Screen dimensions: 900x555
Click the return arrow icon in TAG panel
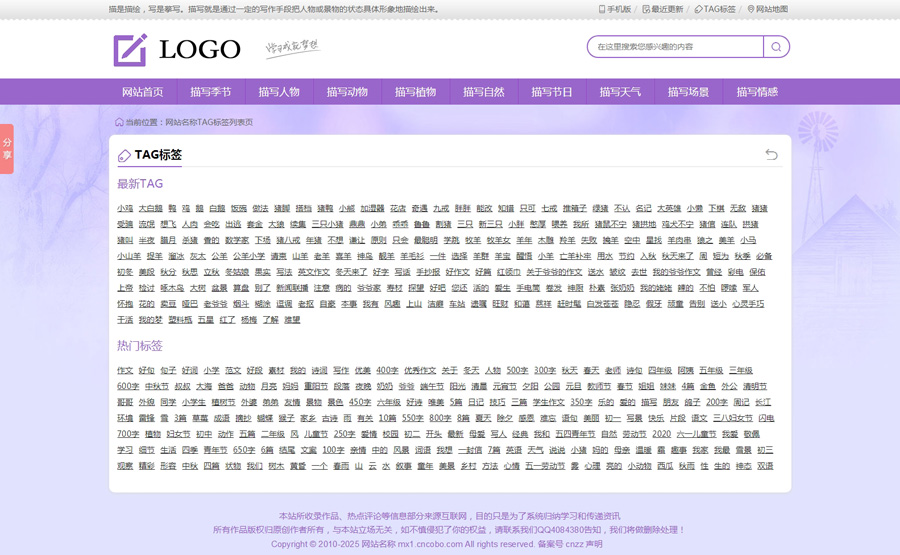[x=771, y=154]
